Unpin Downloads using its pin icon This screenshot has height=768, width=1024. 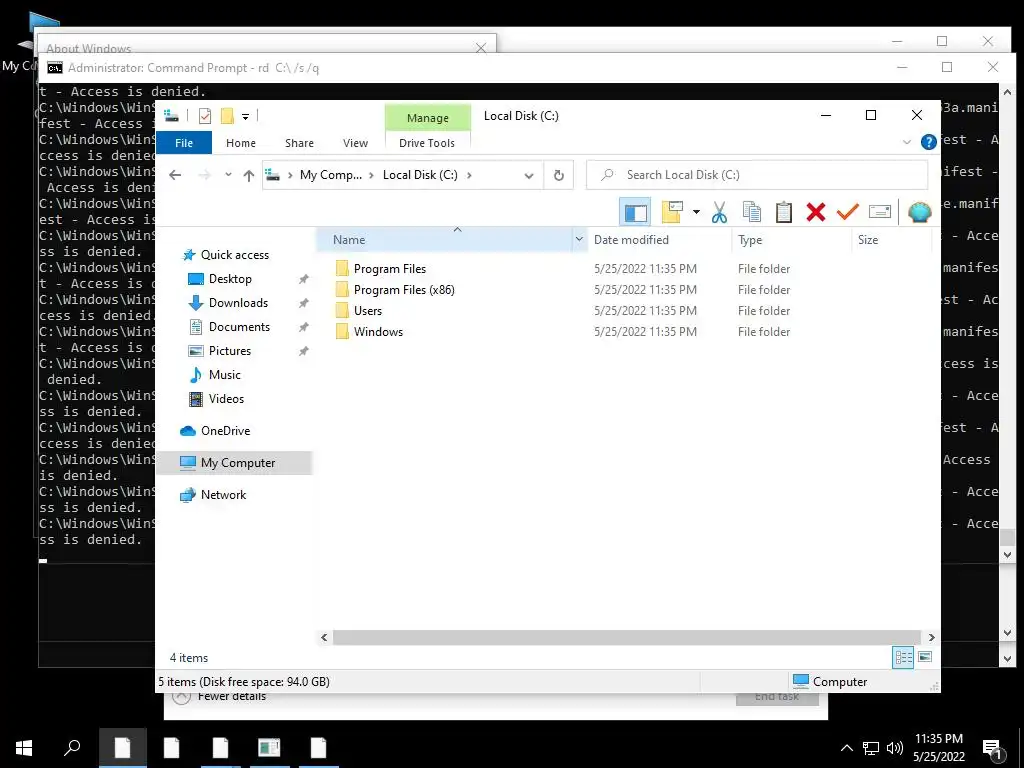(x=304, y=303)
